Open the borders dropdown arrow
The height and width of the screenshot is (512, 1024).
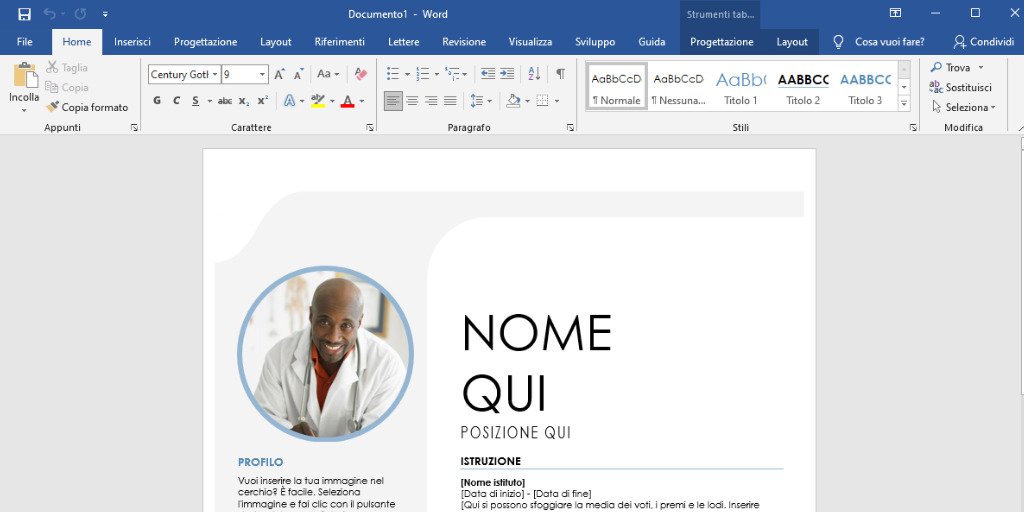point(557,101)
